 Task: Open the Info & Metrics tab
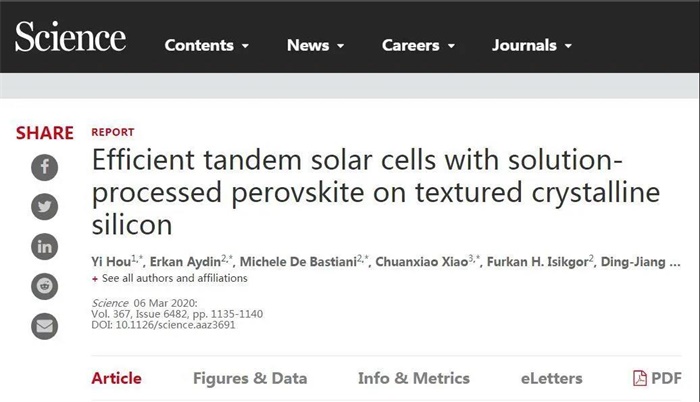[413, 378]
